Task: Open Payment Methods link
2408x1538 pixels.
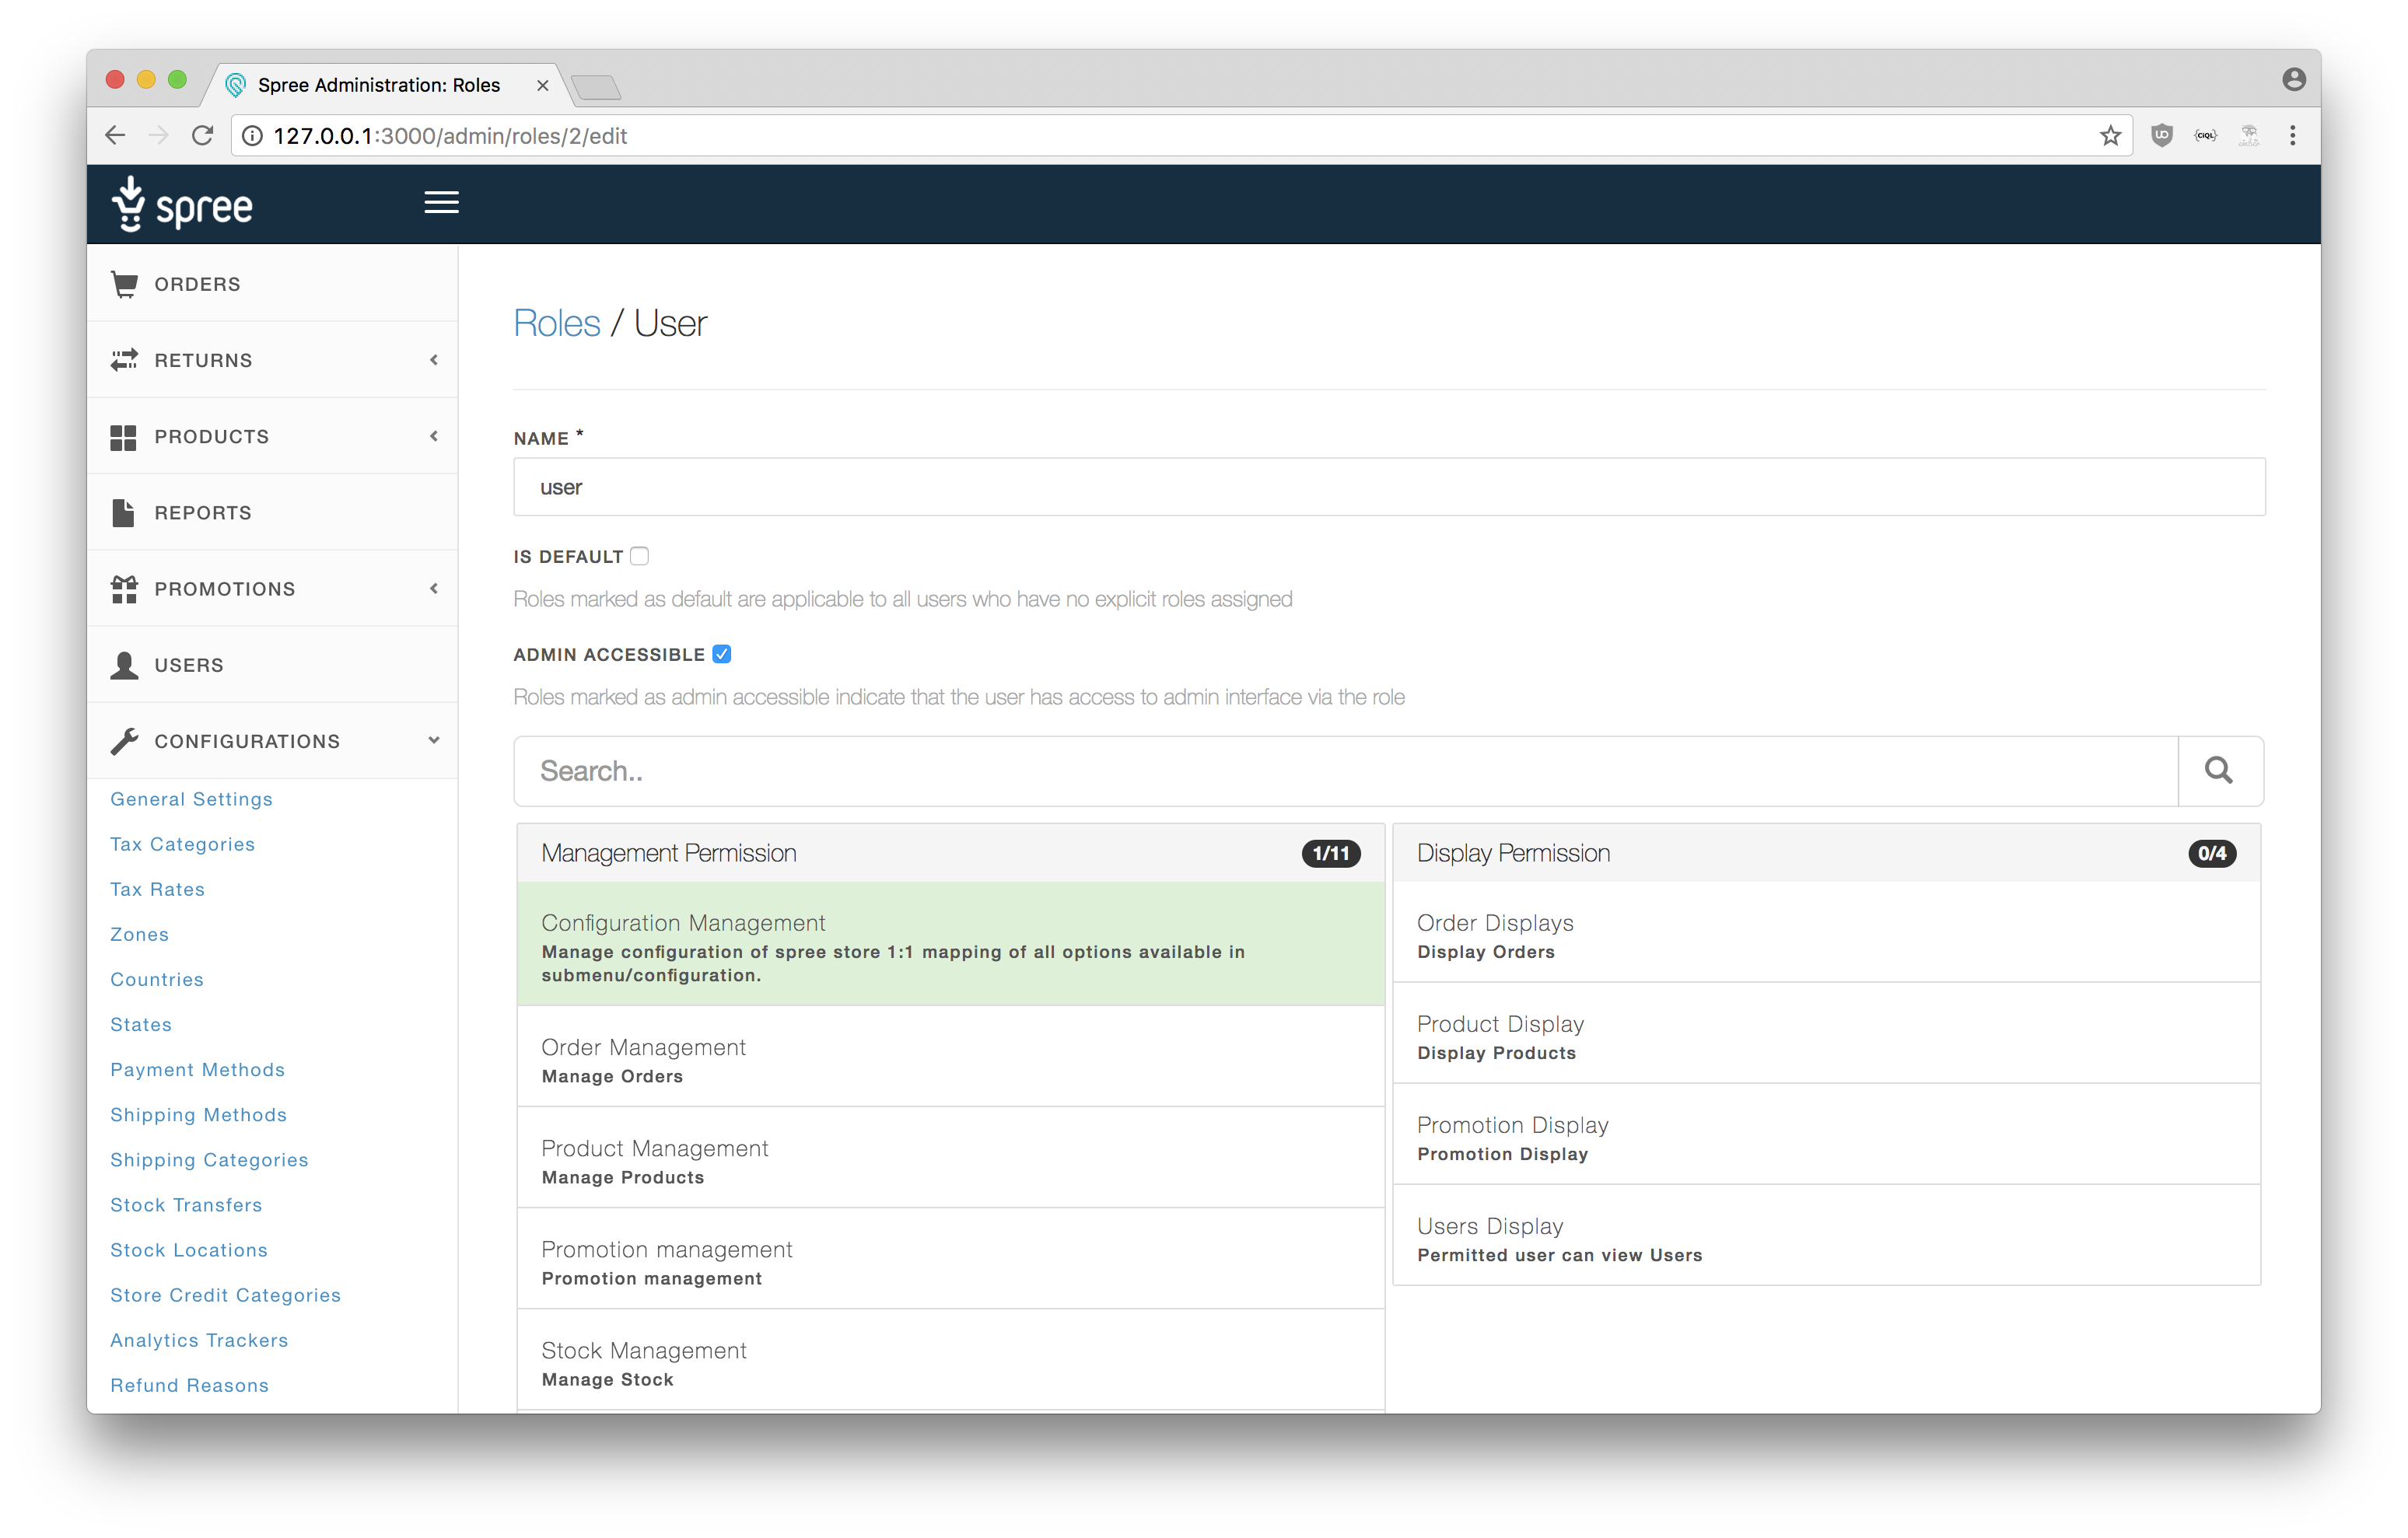Action: tap(198, 1069)
